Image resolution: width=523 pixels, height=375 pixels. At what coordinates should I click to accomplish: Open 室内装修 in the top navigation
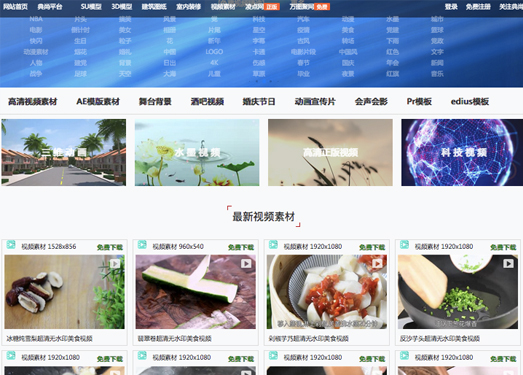(x=188, y=7)
